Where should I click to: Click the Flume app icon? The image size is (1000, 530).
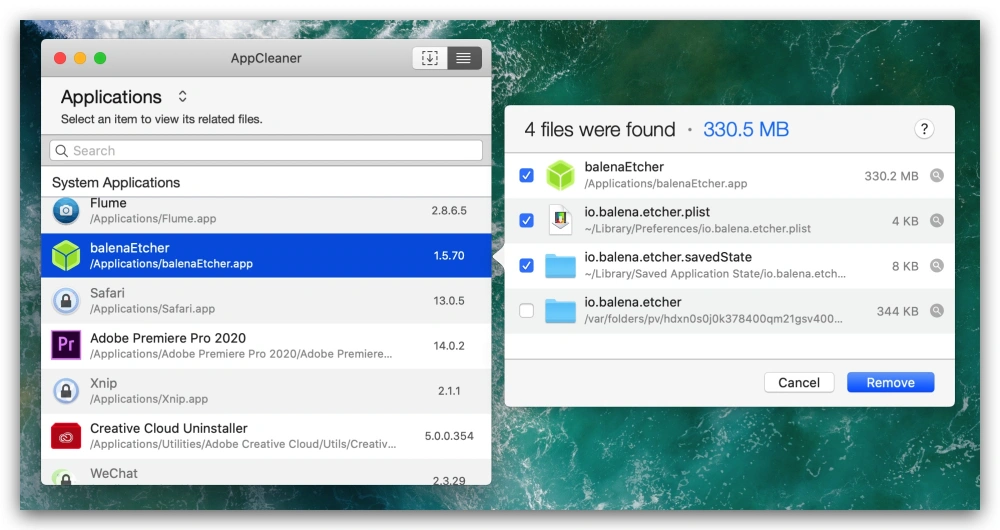[x=66, y=210]
